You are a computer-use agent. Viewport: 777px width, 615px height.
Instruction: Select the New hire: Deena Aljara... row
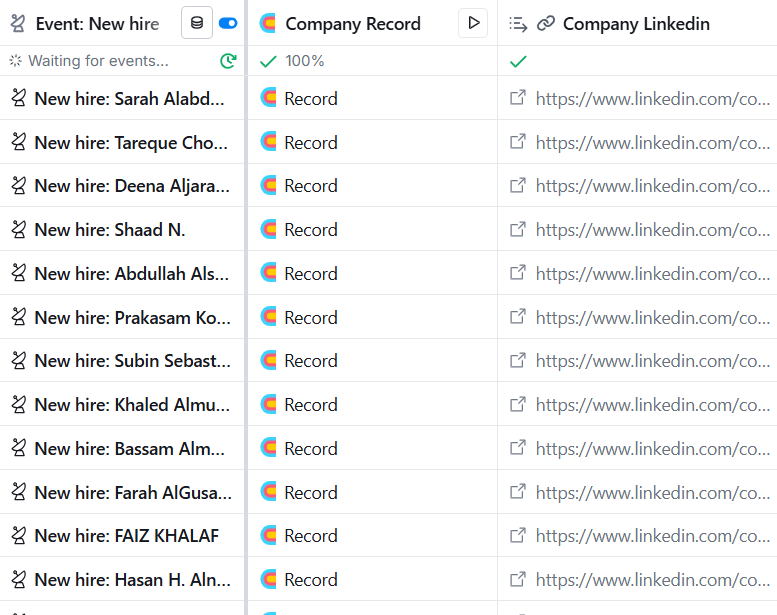[x=122, y=186]
